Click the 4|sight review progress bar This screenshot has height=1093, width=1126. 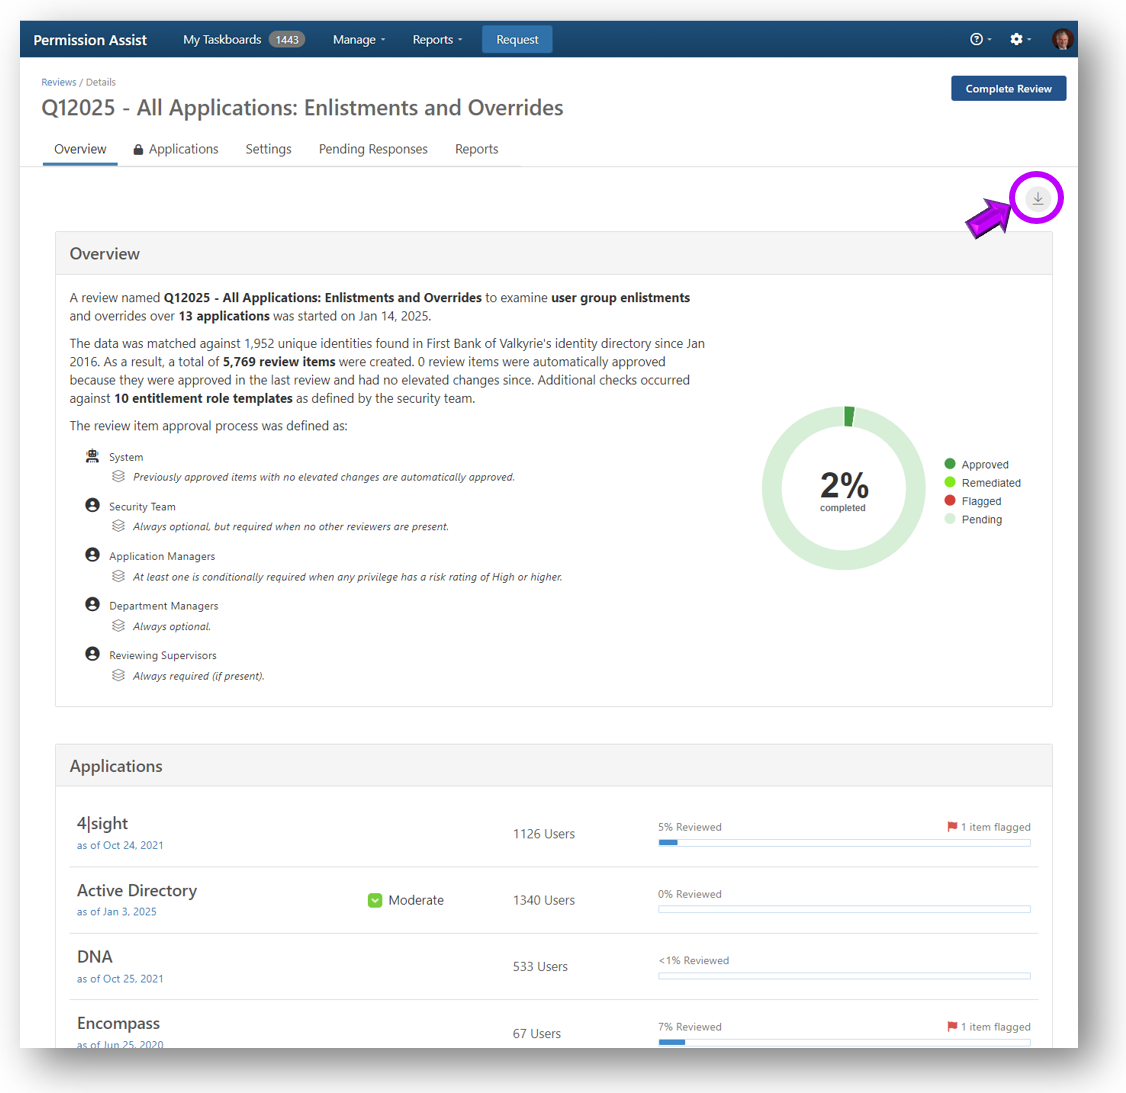tap(844, 843)
